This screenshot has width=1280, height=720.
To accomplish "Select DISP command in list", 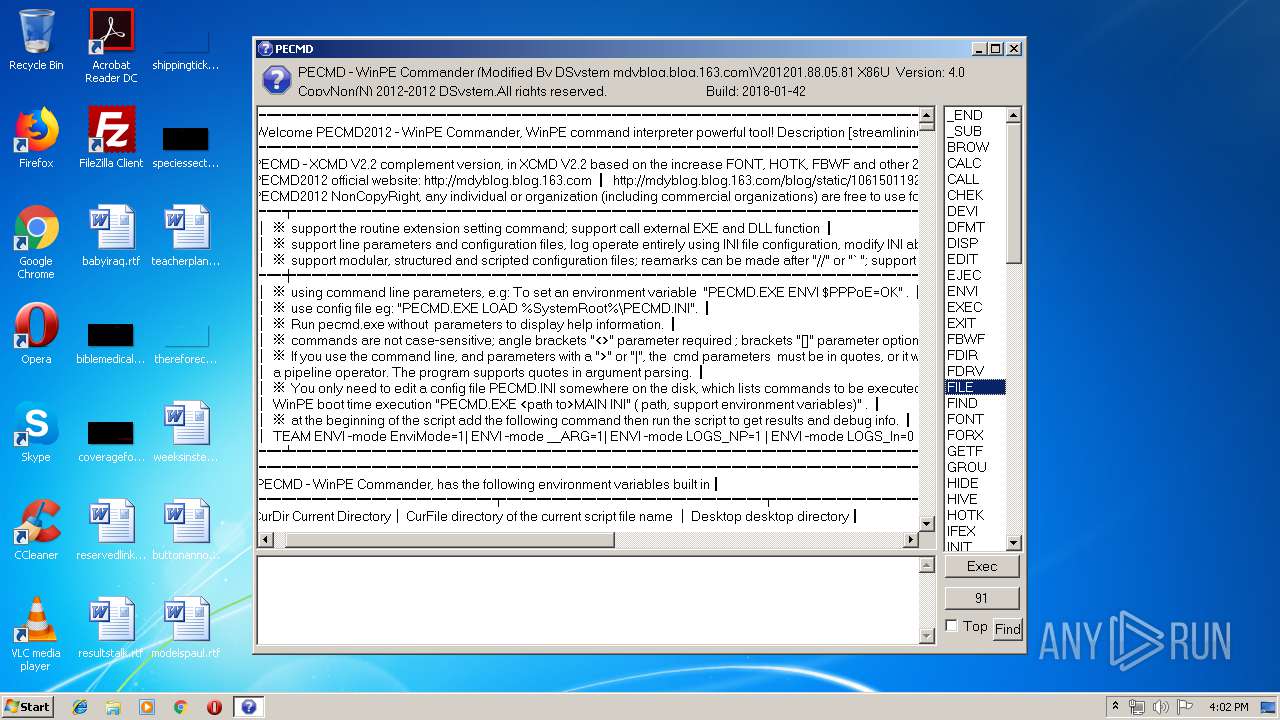I will (x=975, y=243).
